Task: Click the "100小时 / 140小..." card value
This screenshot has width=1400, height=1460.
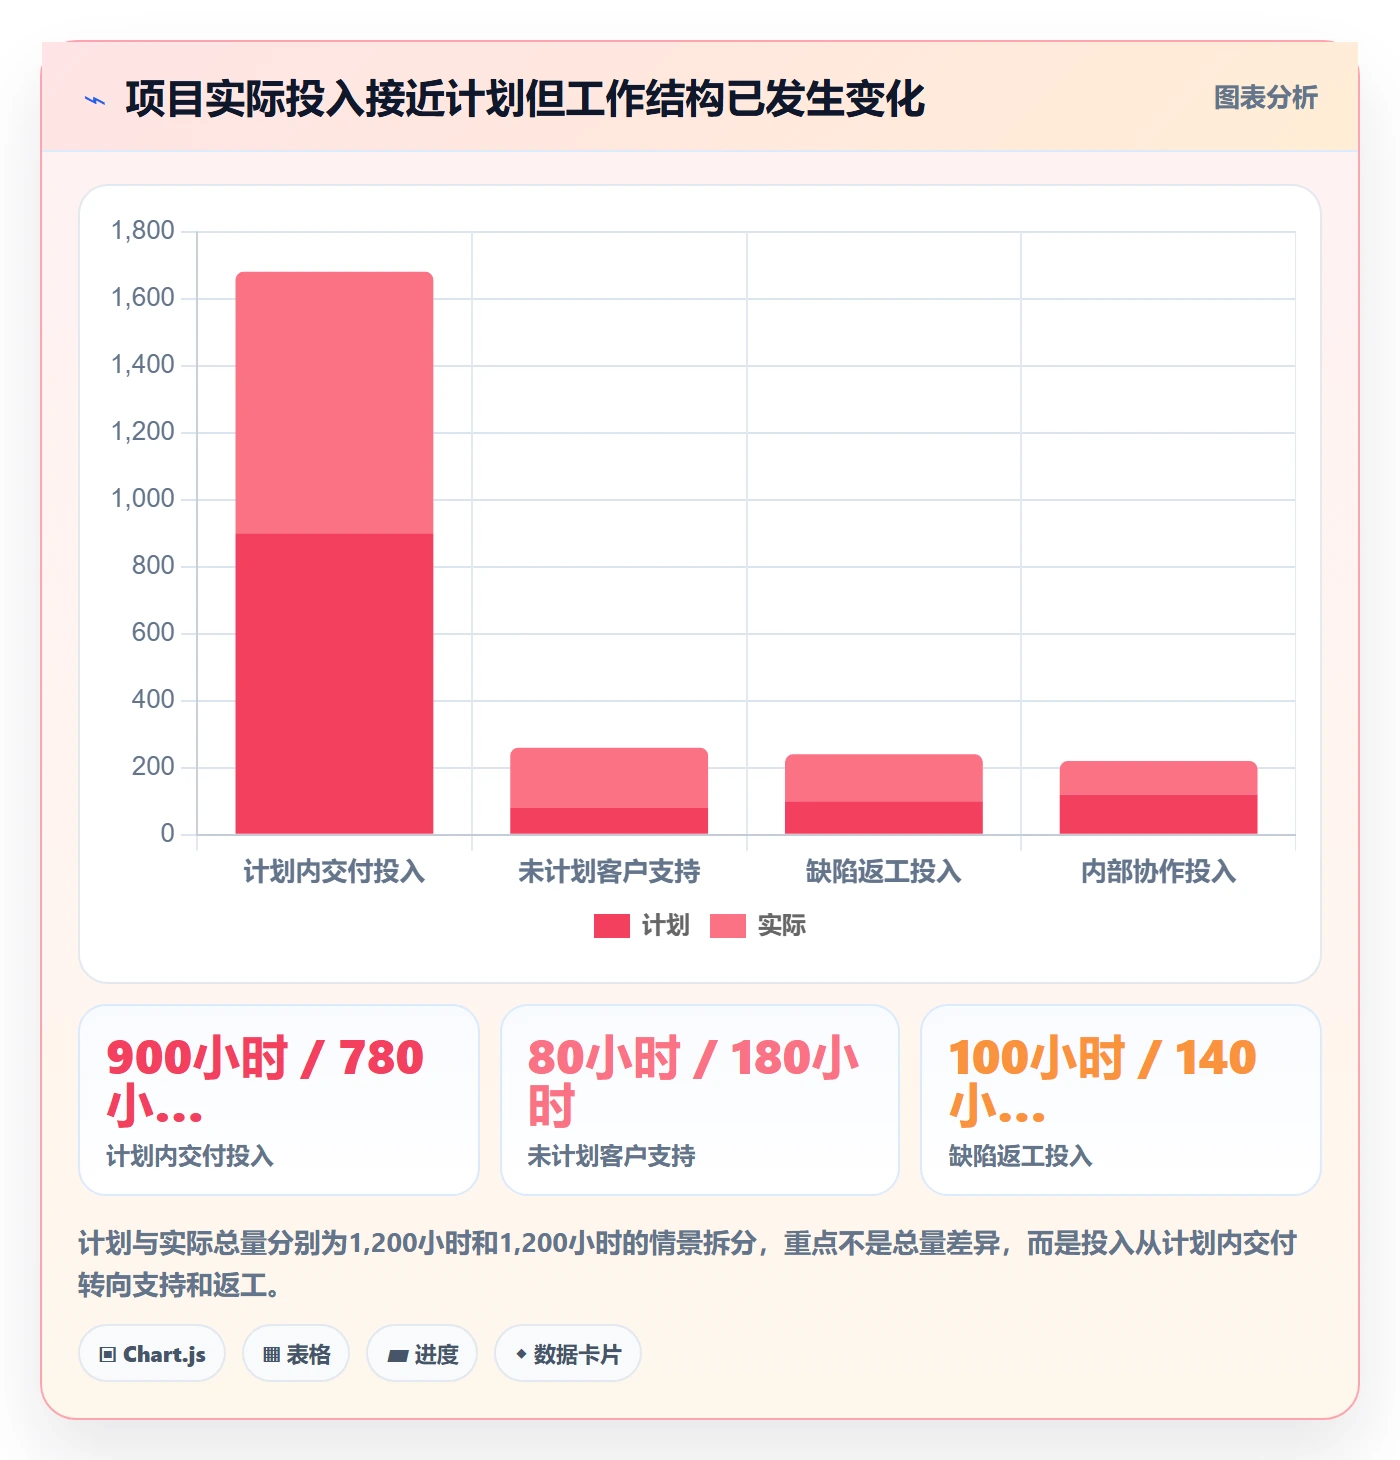Action: coord(1103,1081)
